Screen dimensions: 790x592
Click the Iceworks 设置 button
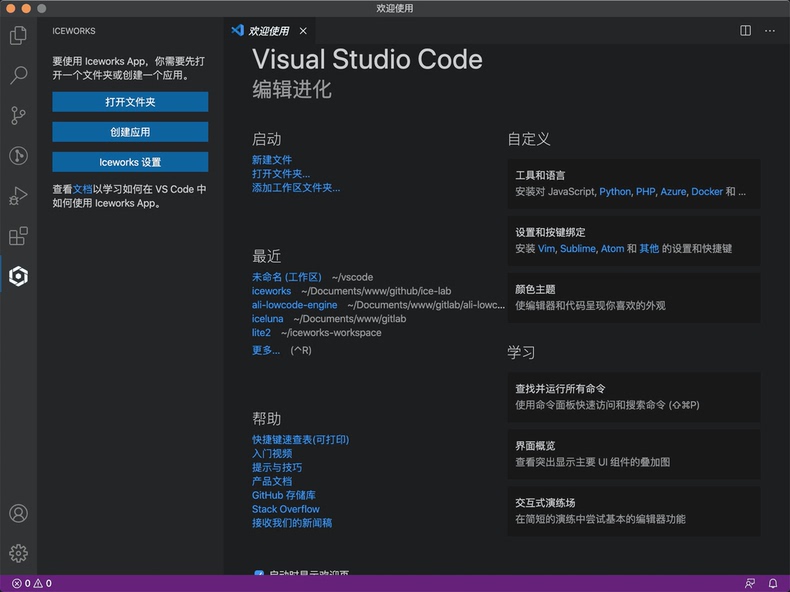(130, 162)
